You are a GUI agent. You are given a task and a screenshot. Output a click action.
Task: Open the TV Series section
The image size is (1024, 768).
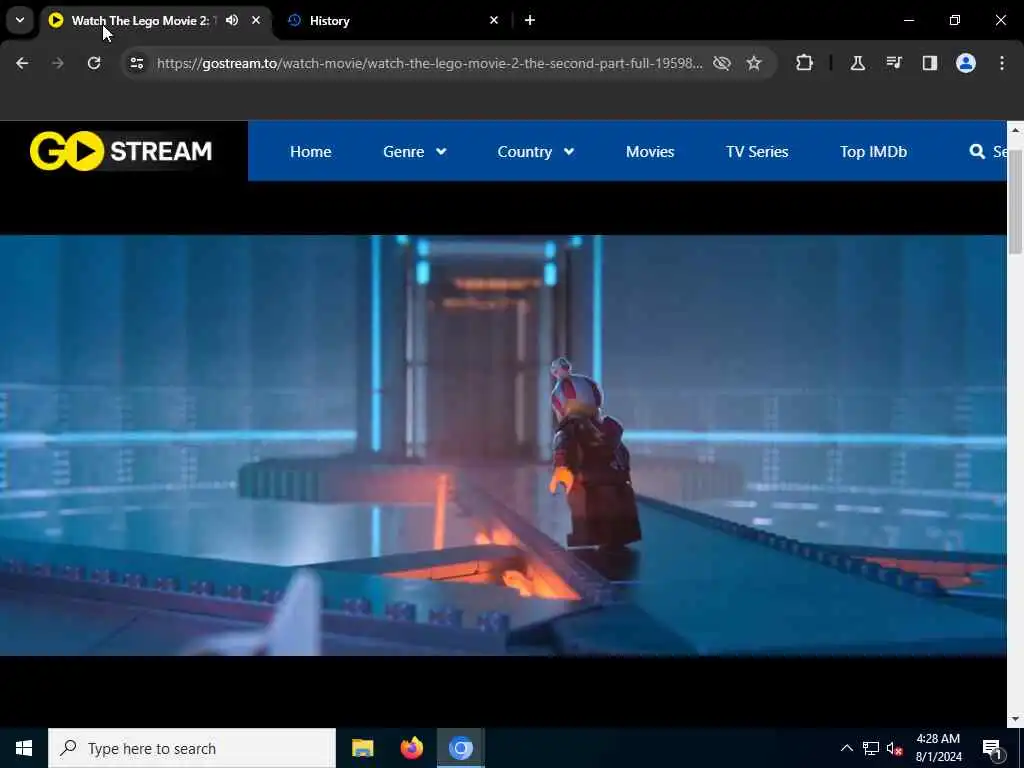coord(757,152)
